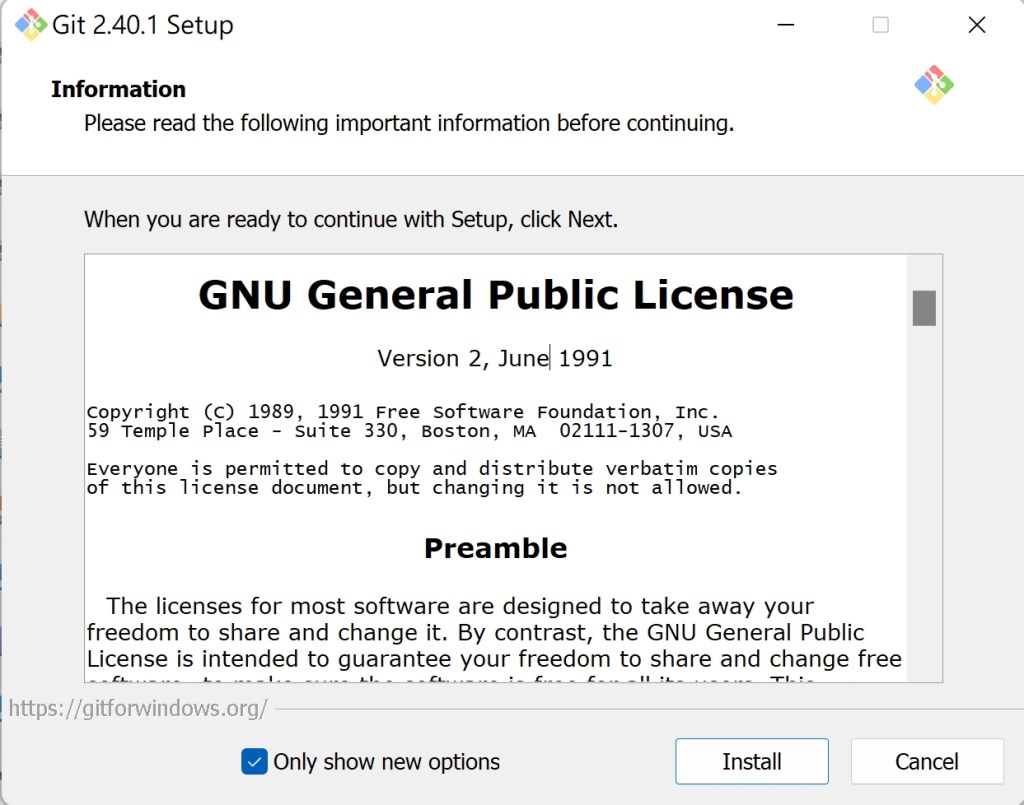This screenshot has width=1024, height=805.
Task: Click the "59 Temple Place" address line
Action: [x=408, y=432]
